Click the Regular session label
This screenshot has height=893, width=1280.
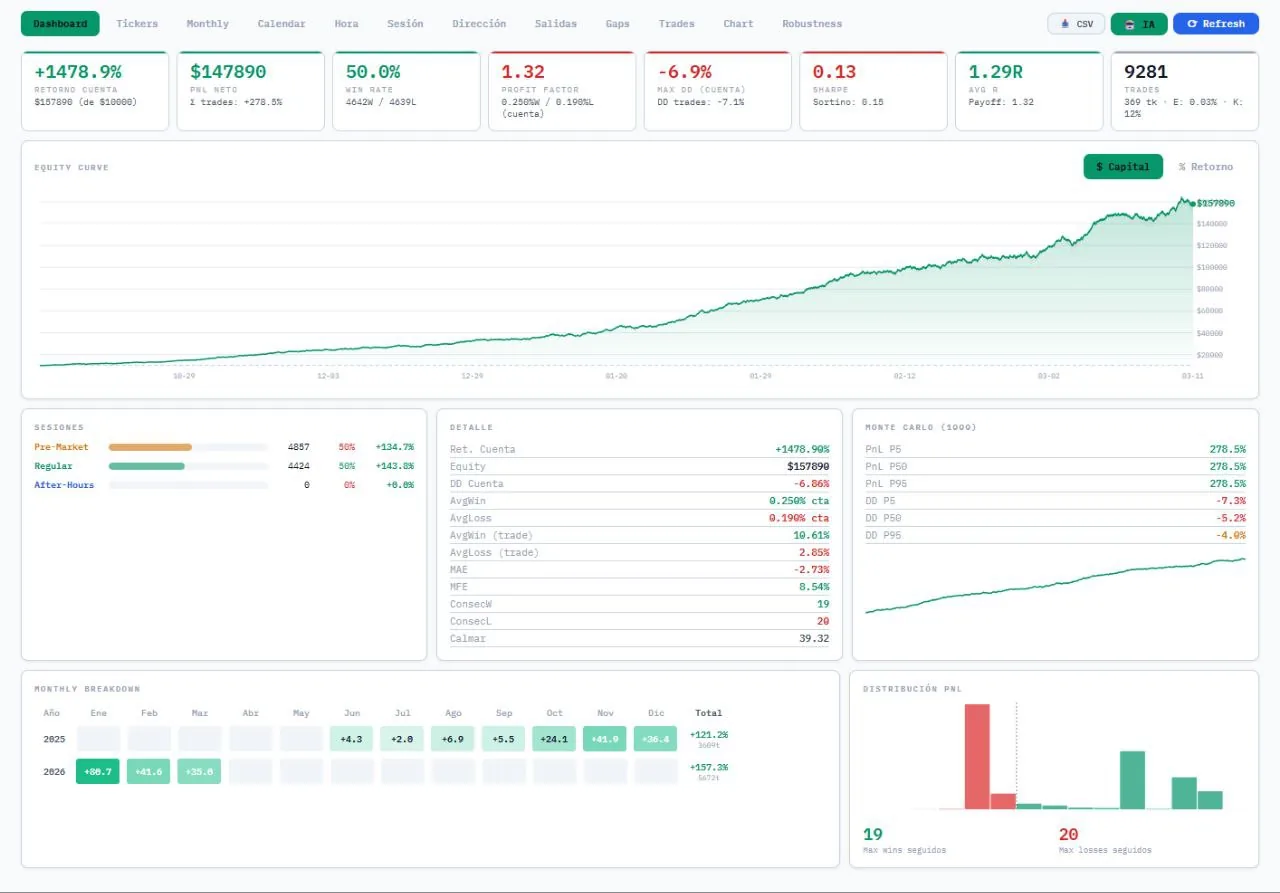coord(53,466)
